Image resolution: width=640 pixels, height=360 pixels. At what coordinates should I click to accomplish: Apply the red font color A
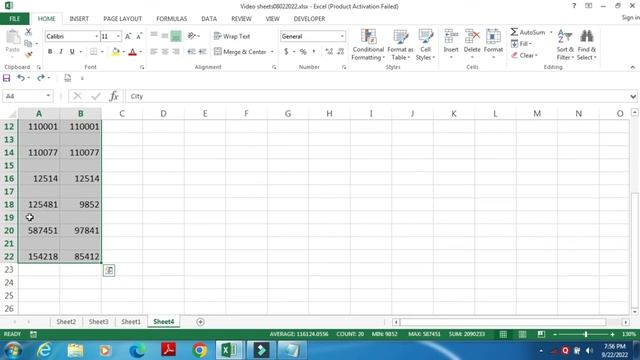[132, 52]
